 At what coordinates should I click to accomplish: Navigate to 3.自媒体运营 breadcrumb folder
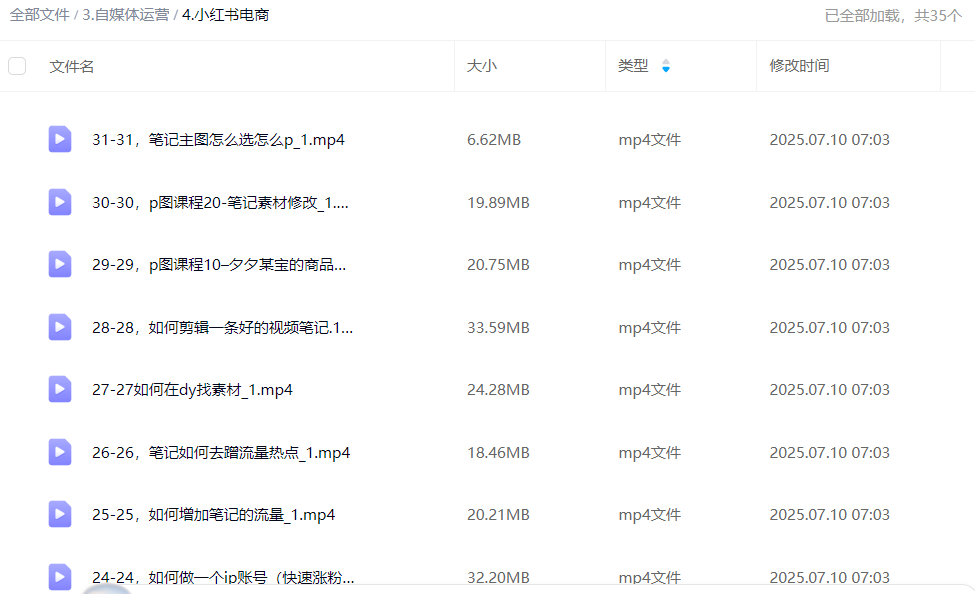point(125,15)
